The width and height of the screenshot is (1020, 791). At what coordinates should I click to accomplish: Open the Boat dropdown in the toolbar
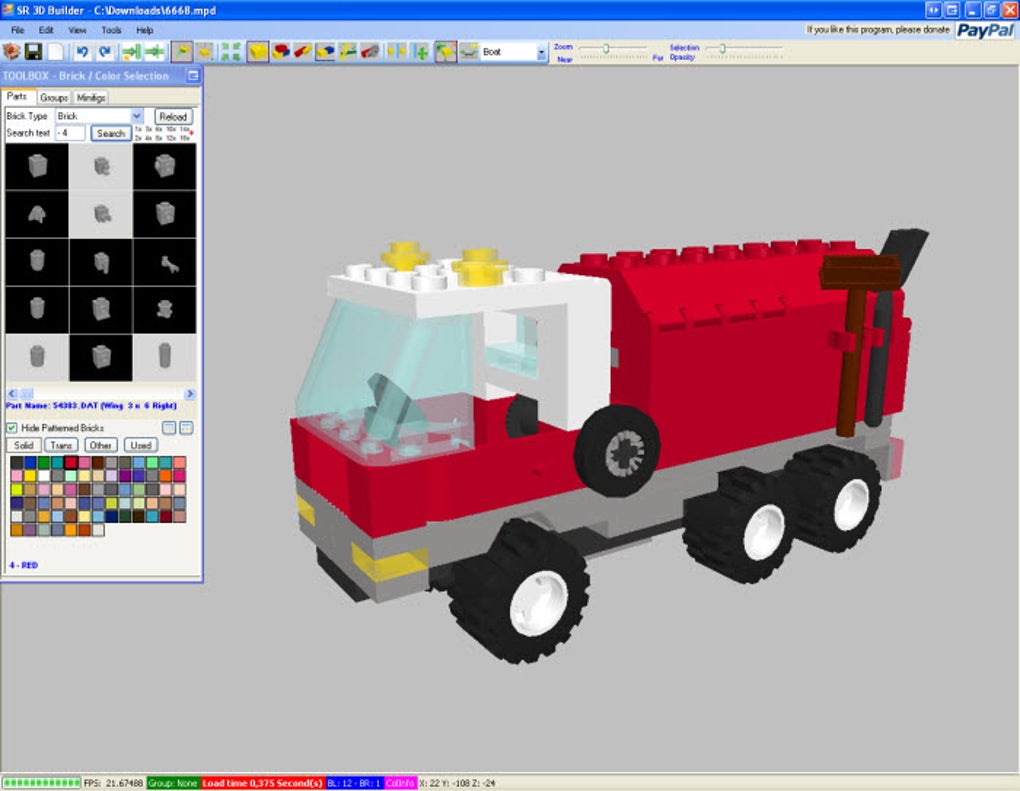click(x=541, y=53)
